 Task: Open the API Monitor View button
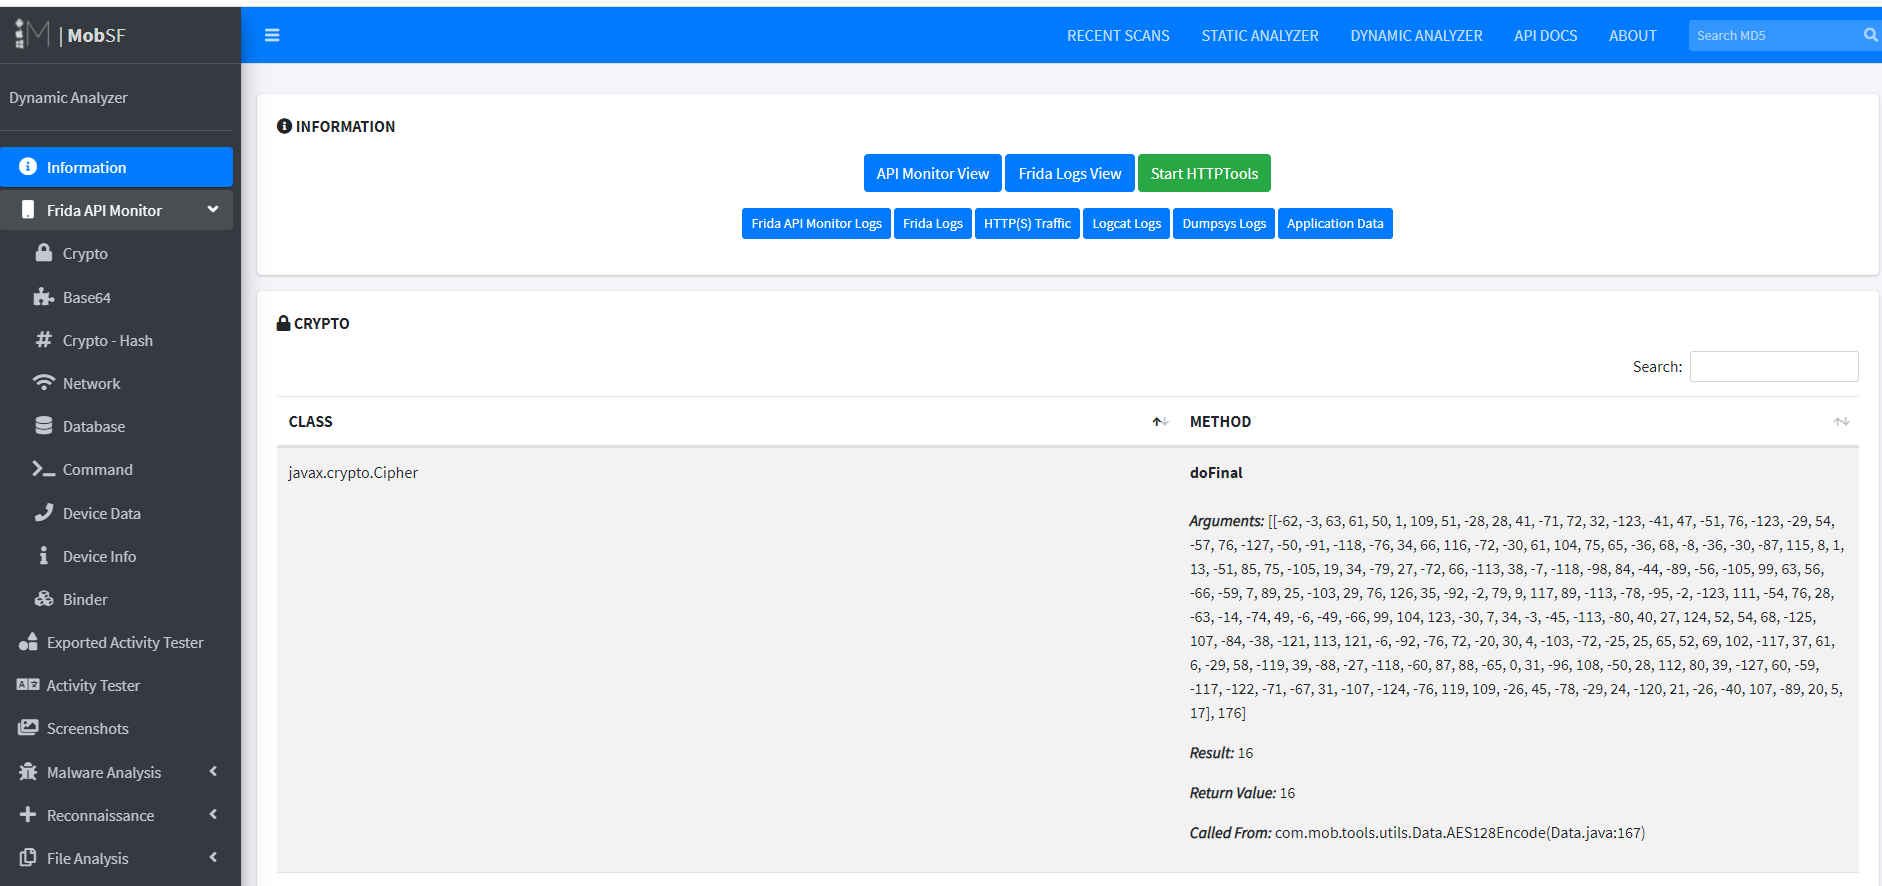(933, 173)
